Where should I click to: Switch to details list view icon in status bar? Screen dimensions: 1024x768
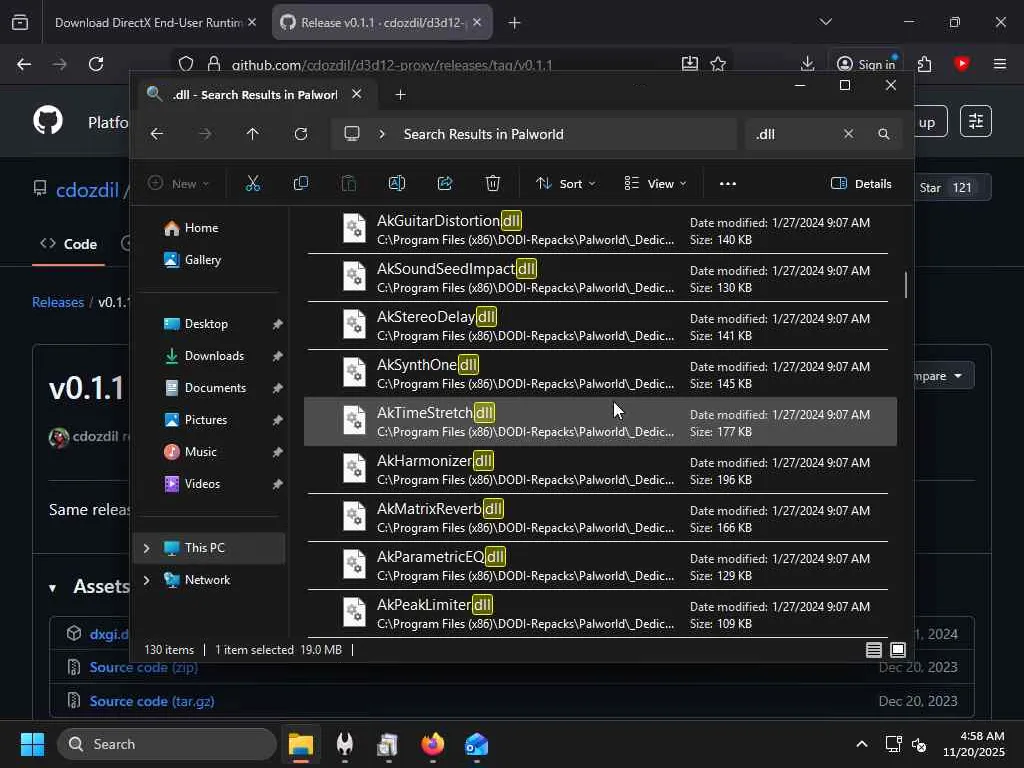[x=874, y=650]
